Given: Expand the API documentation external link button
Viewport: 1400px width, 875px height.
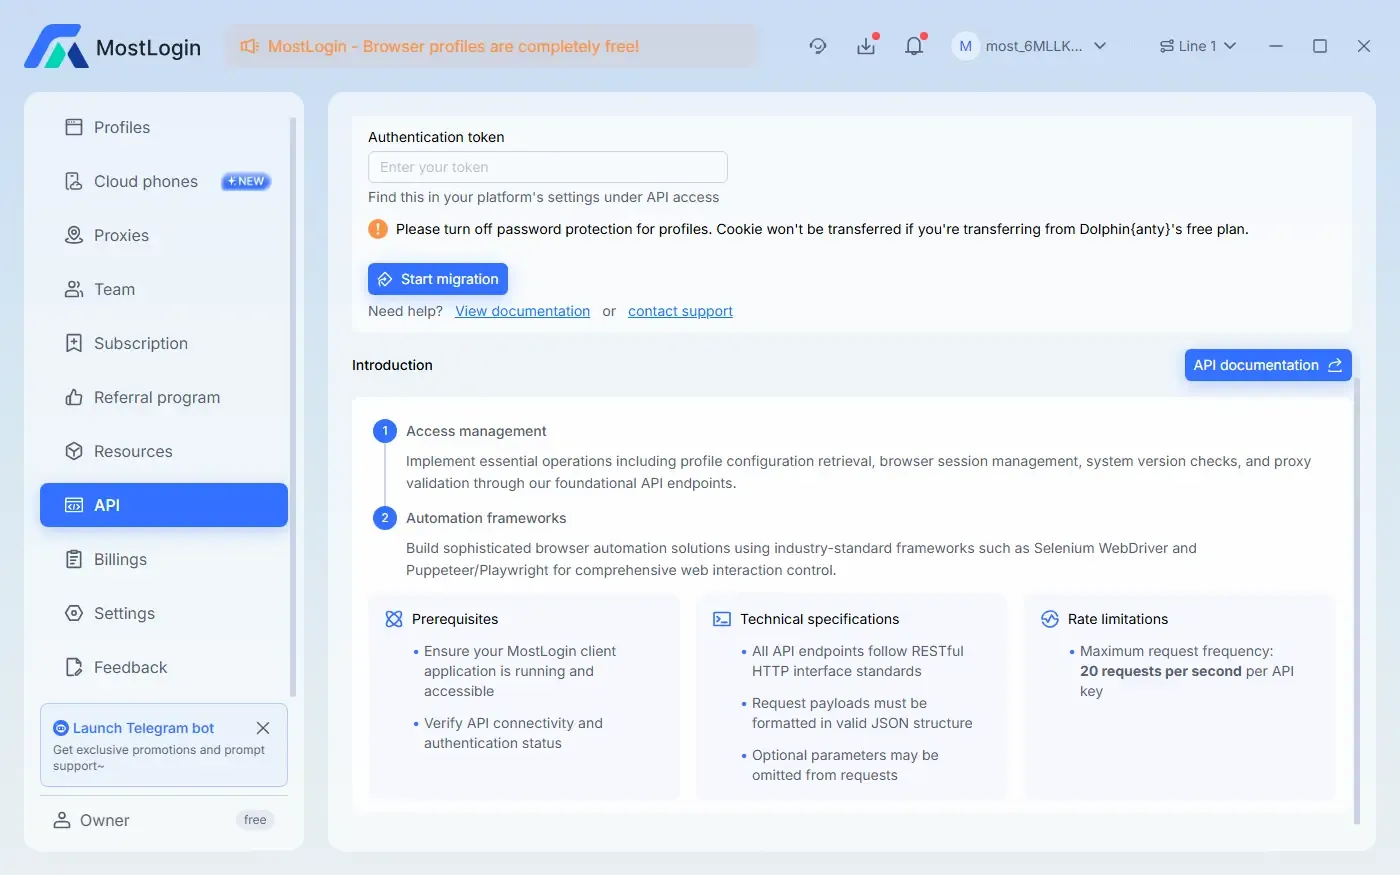Looking at the screenshot, I should pos(1267,364).
